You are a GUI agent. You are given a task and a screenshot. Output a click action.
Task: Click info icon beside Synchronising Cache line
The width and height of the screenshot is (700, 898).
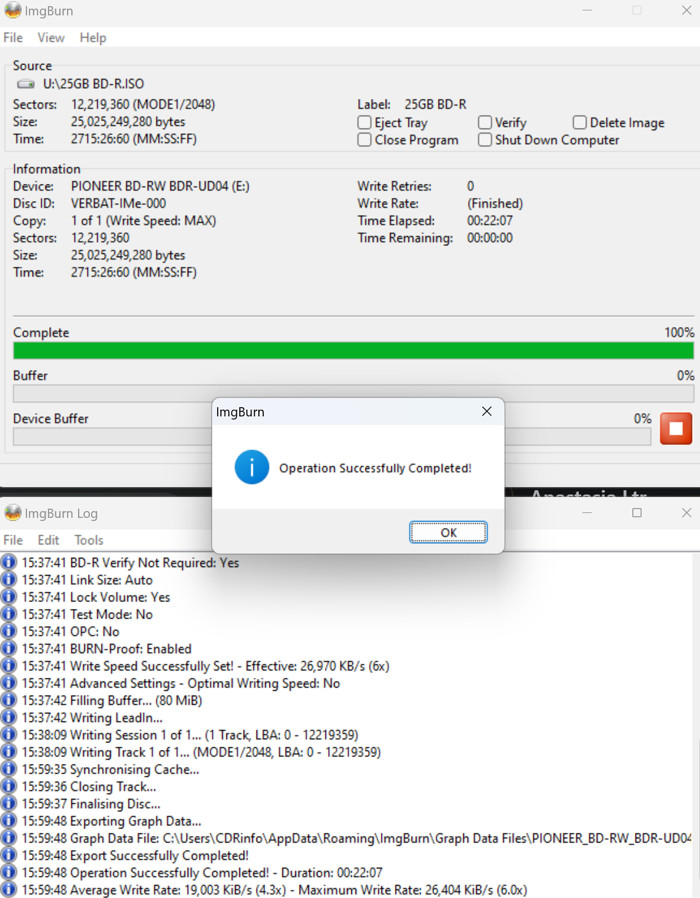tap(9, 769)
